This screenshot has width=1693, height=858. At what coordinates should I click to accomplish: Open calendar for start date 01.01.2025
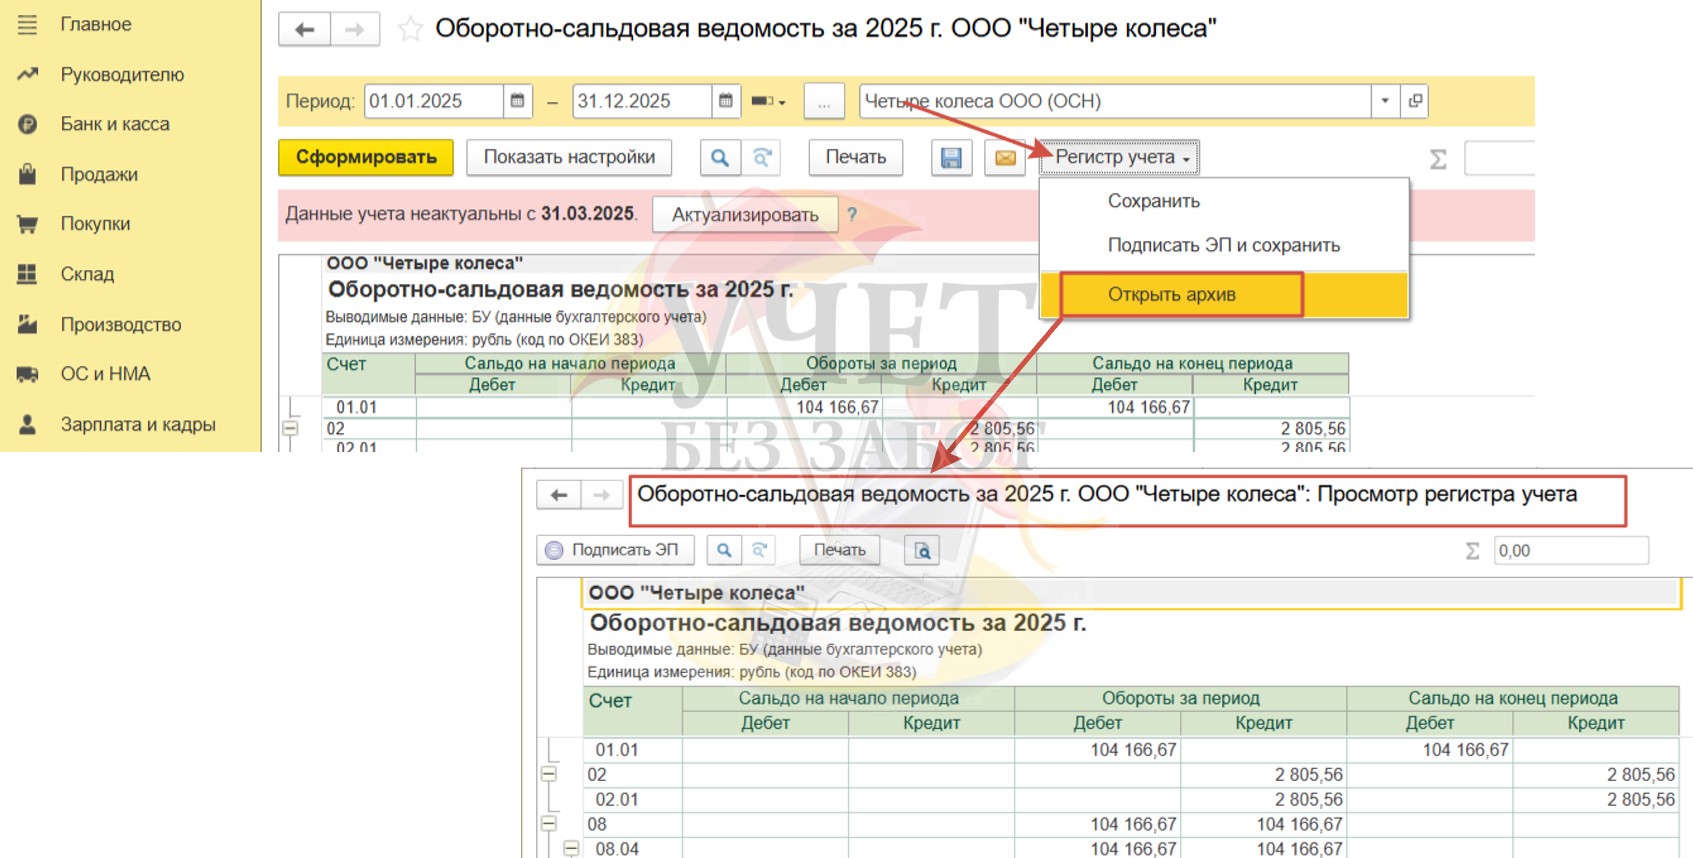[517, 101]
